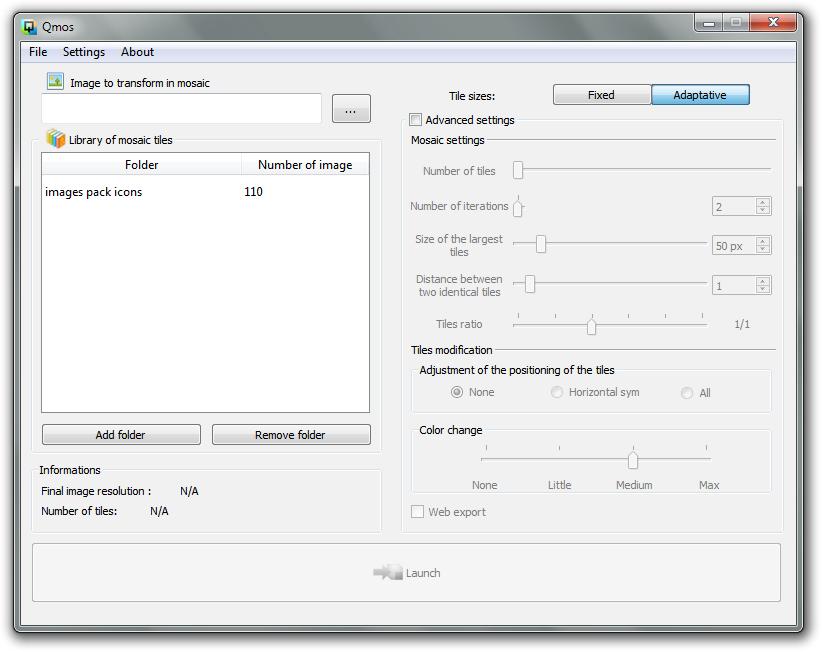This screenshot has height=652, width=822.
Task: Click the Add folder button
Action: pyautogui.click(x=121, y=434)
